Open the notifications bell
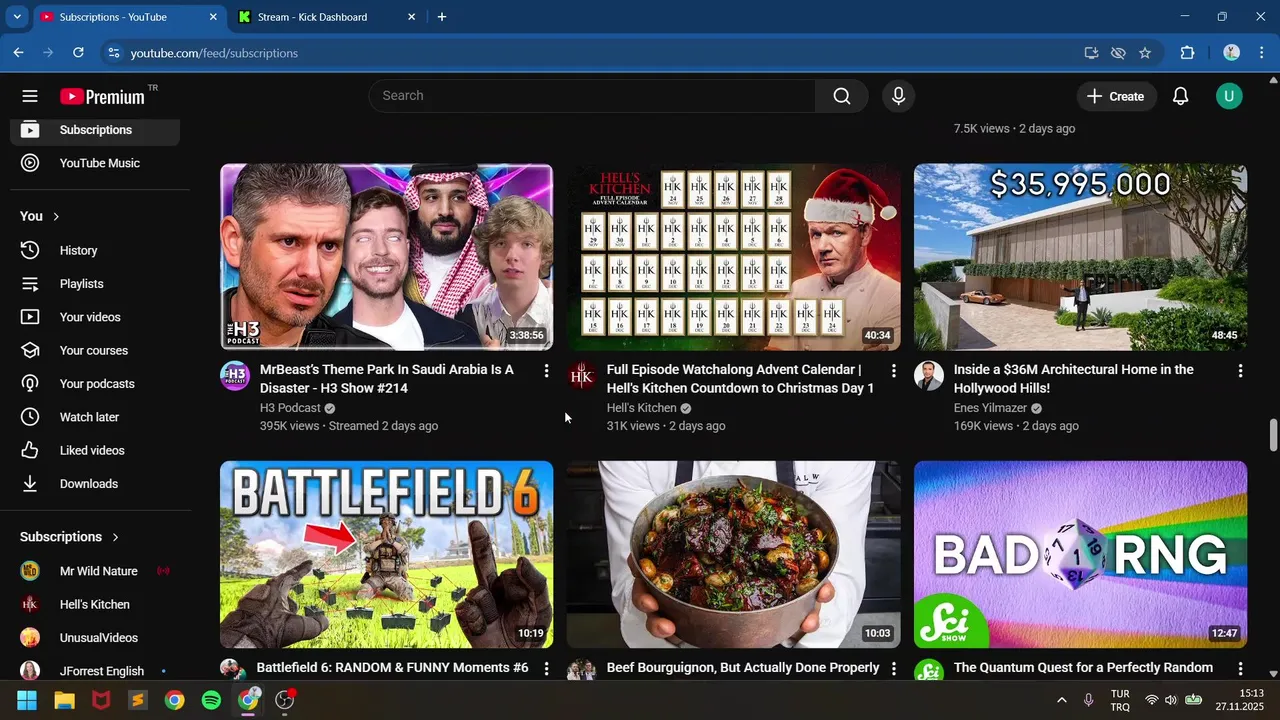Screen dimensions: 1280x720 click(1180, 96)
